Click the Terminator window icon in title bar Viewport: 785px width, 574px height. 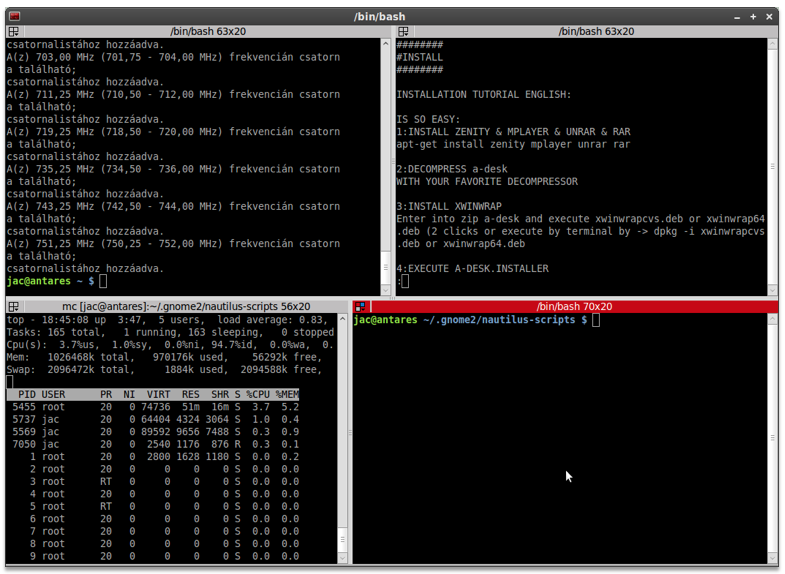(x=15, y=17)
